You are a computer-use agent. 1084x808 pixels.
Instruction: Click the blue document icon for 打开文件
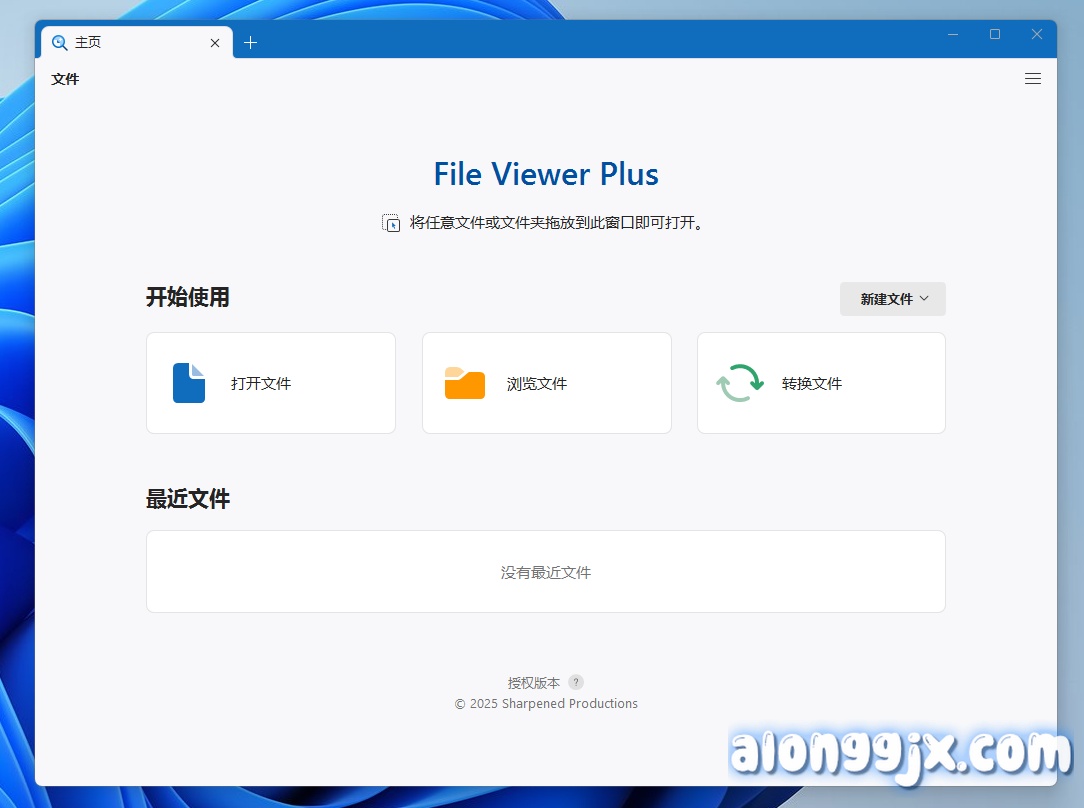point(190,382)
